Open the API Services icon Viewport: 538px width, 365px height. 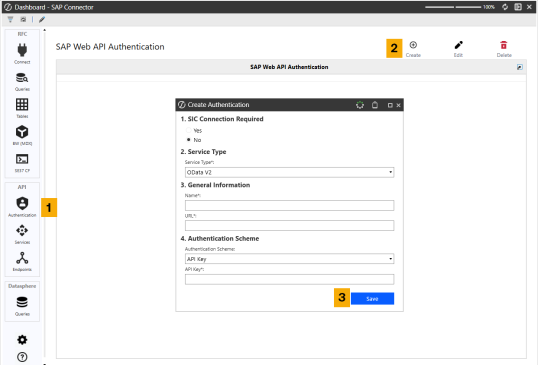(22, 231)
